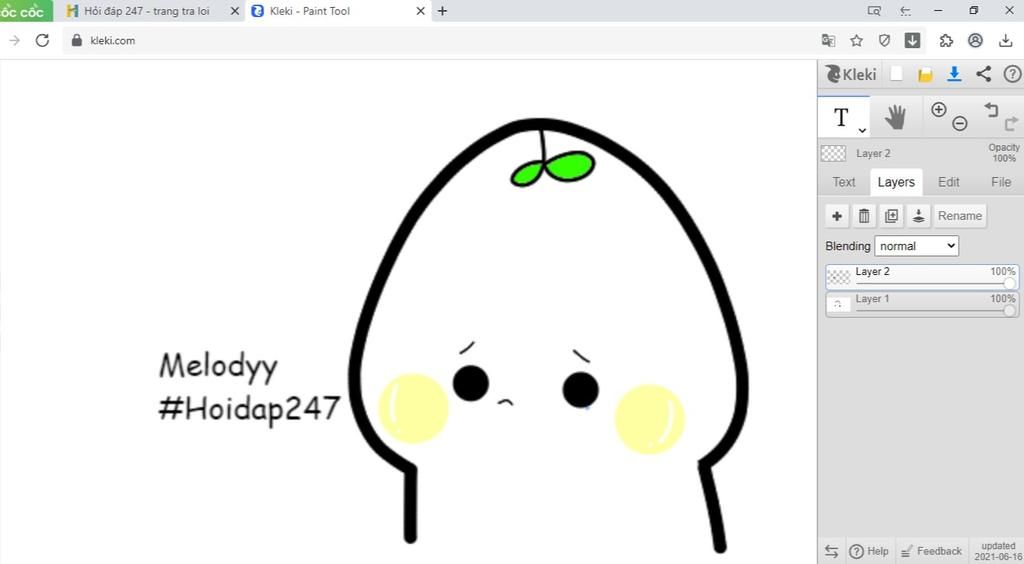
Task: Open browser downloads tray icon
Action: click(x=1005, y=40)
